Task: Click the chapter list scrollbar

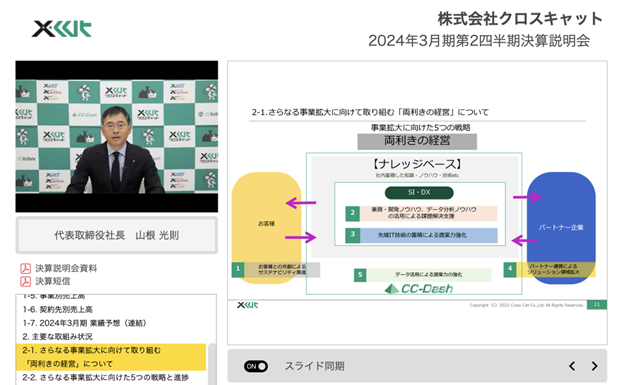Action: (212, 364)
